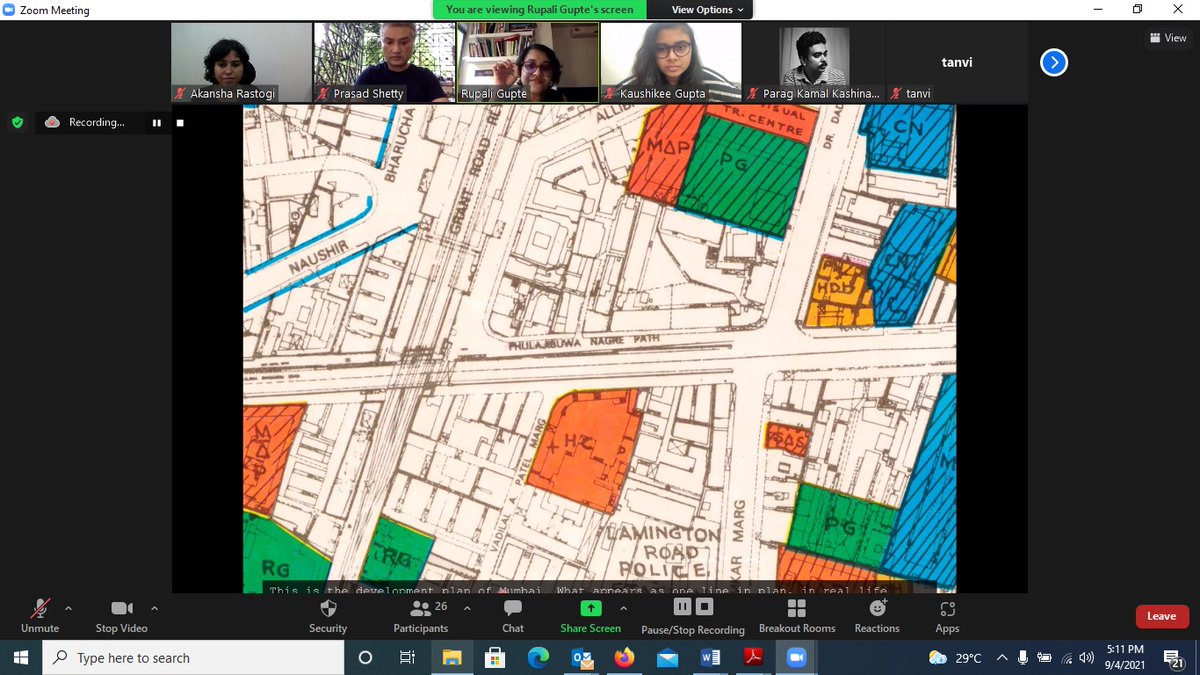Stop recording using top-left indicator button
The image size is (1200, 675).
click(180, 123)
